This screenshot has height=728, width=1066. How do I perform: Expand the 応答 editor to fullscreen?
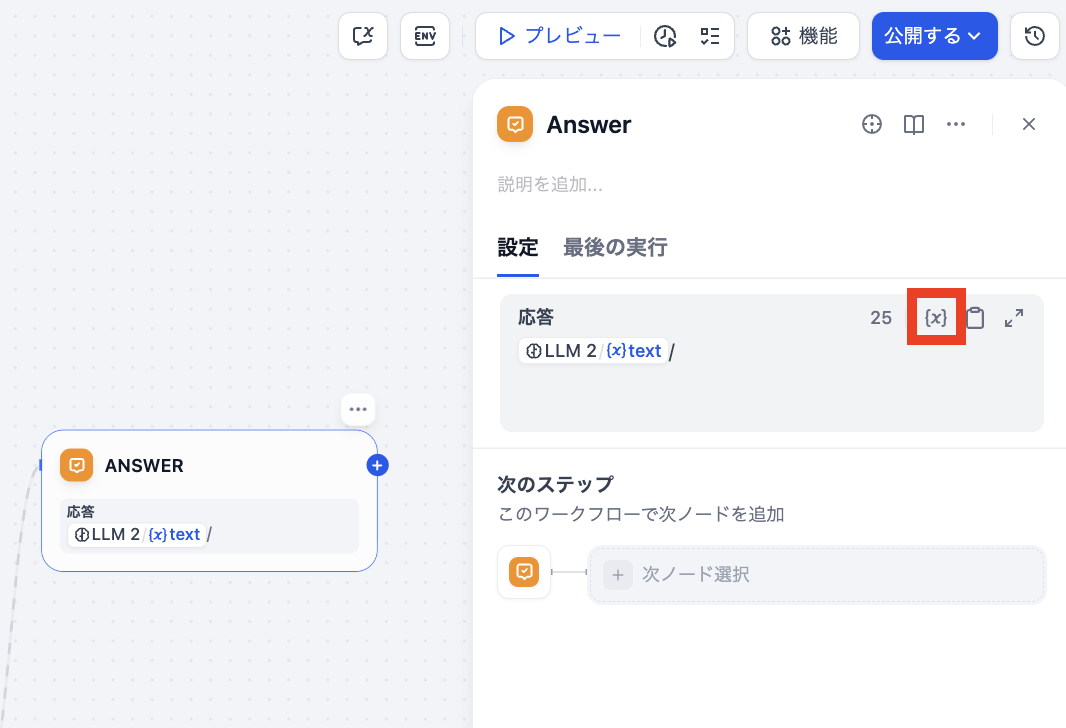click(1013, 318)
